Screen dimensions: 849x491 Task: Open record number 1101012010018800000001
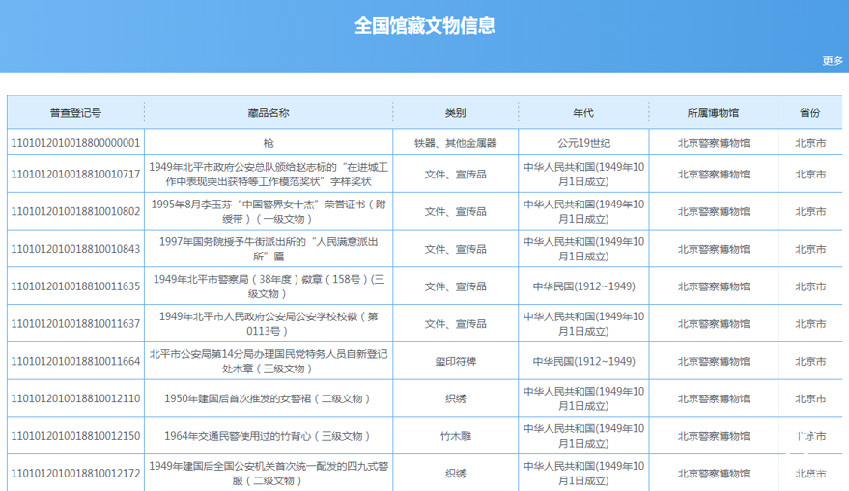click(75, 143)
